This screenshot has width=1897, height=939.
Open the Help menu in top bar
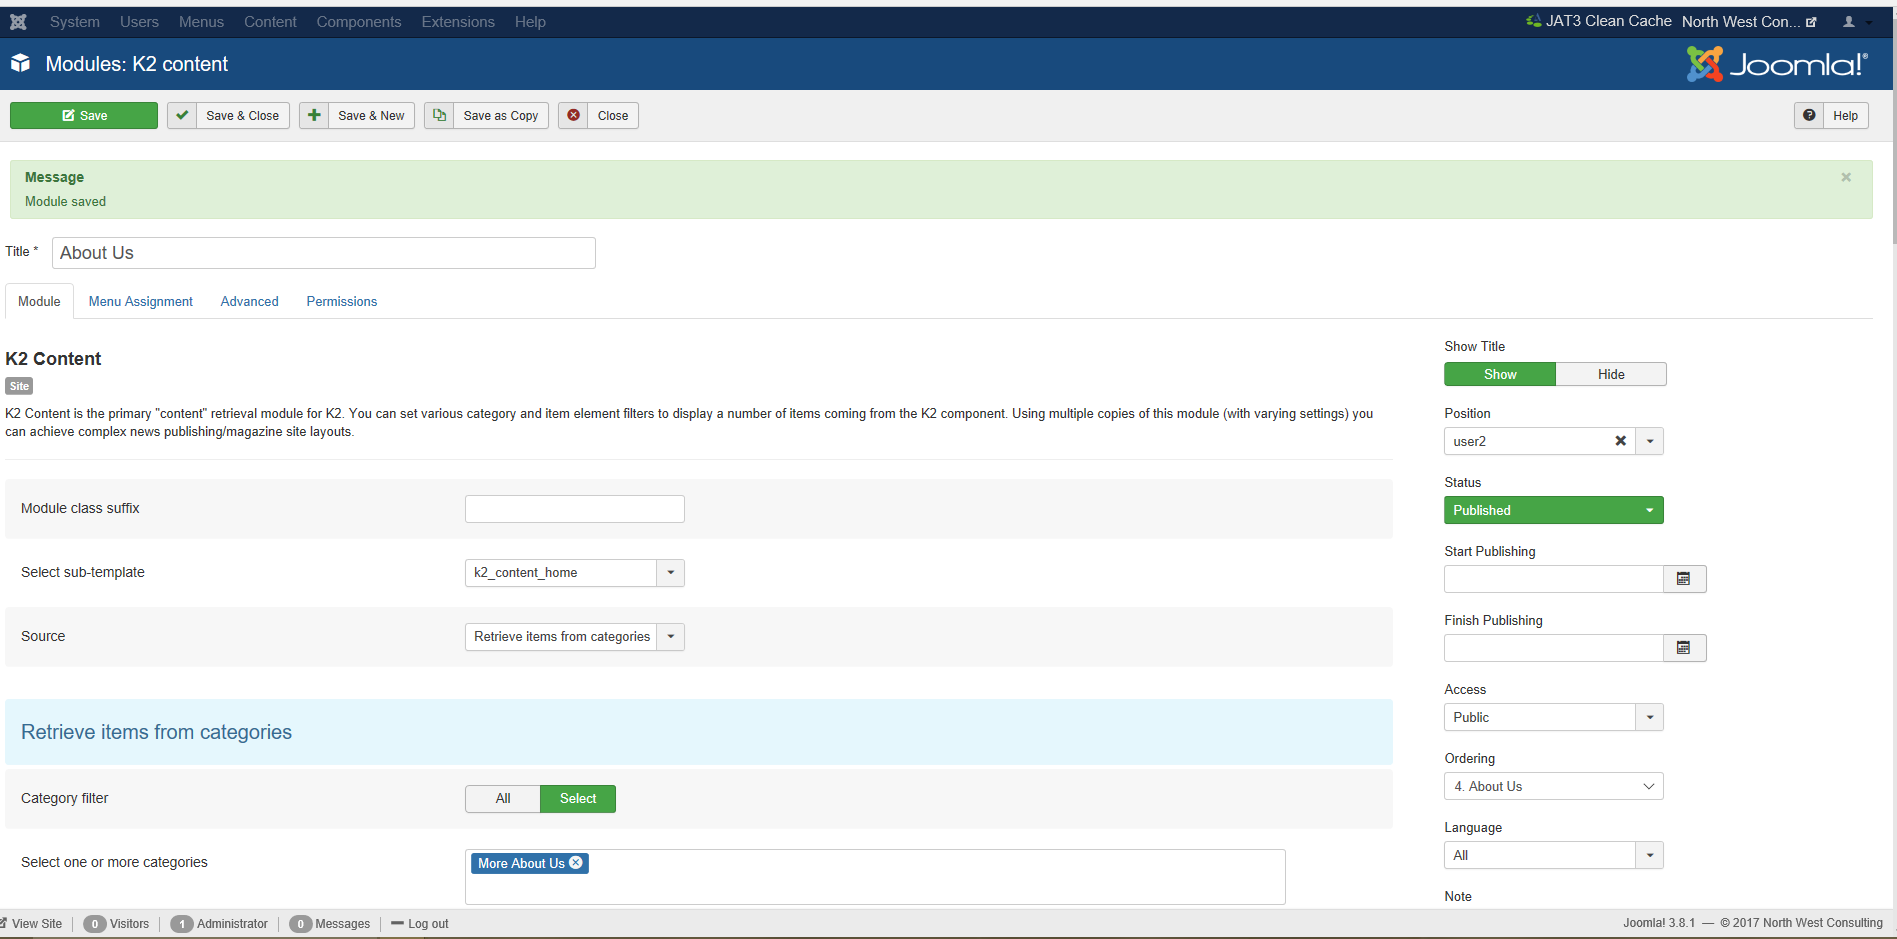530,22
